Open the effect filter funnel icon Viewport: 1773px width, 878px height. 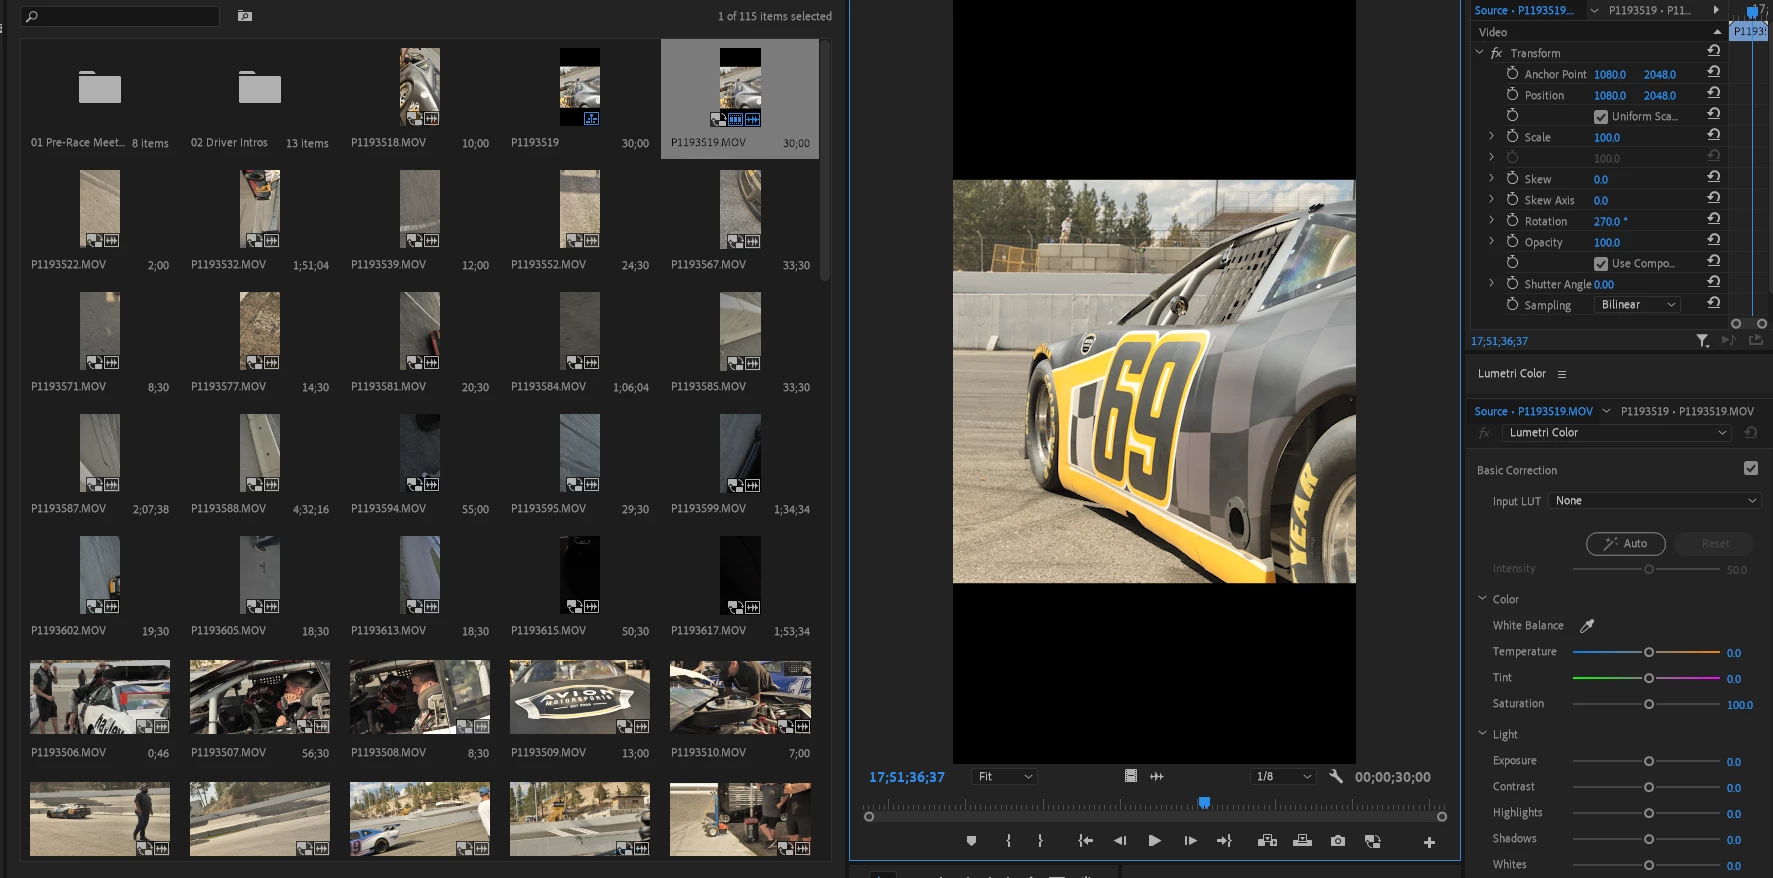click(1702, 341)
